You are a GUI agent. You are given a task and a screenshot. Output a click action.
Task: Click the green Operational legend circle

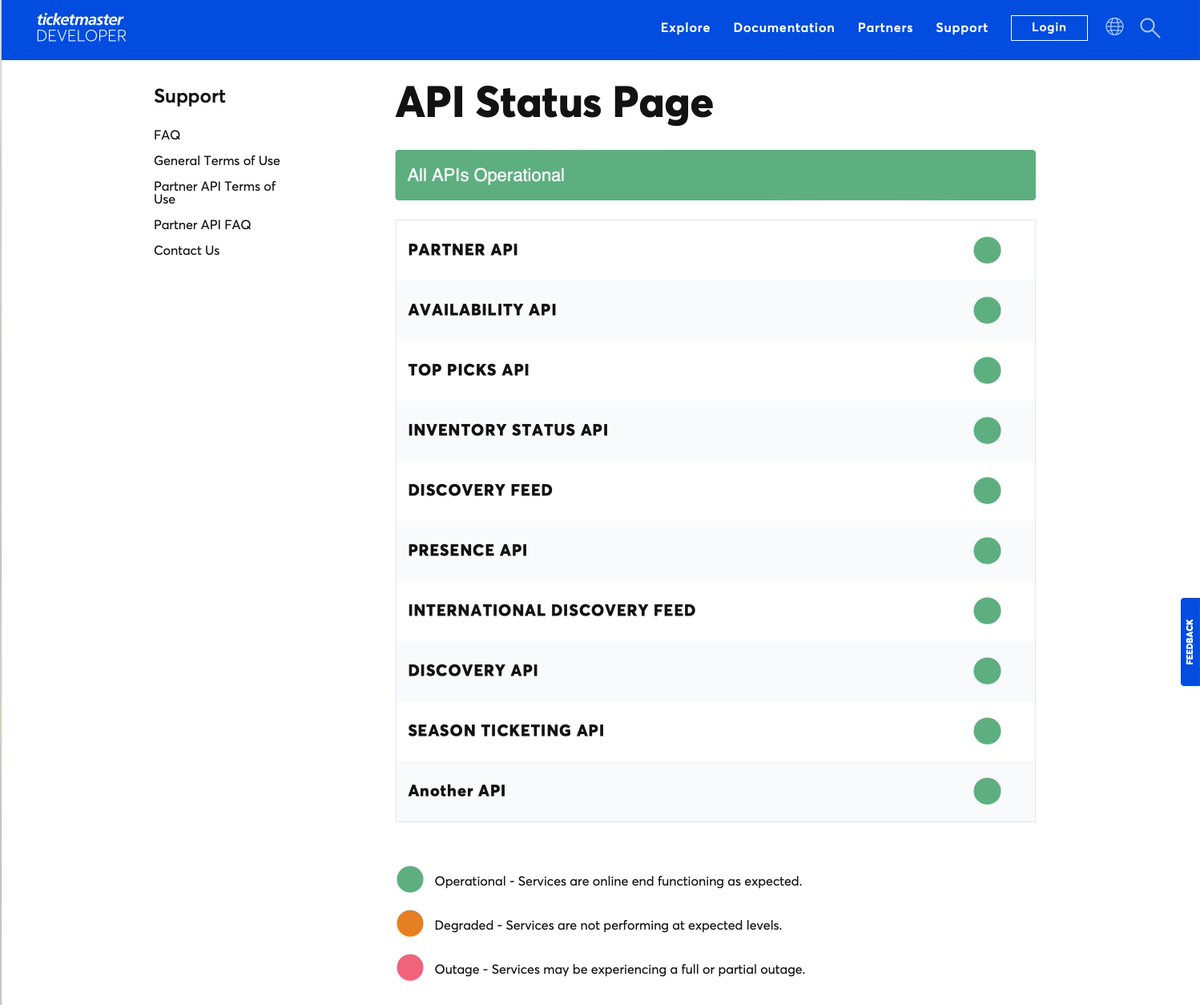(410, 880)
